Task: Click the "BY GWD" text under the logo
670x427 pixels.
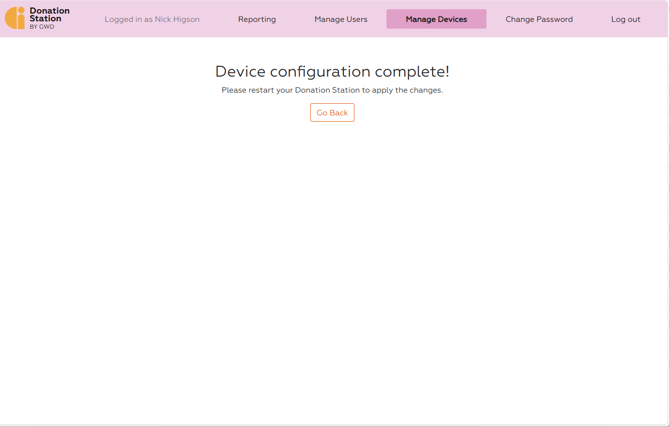Action: coord(42,27)
